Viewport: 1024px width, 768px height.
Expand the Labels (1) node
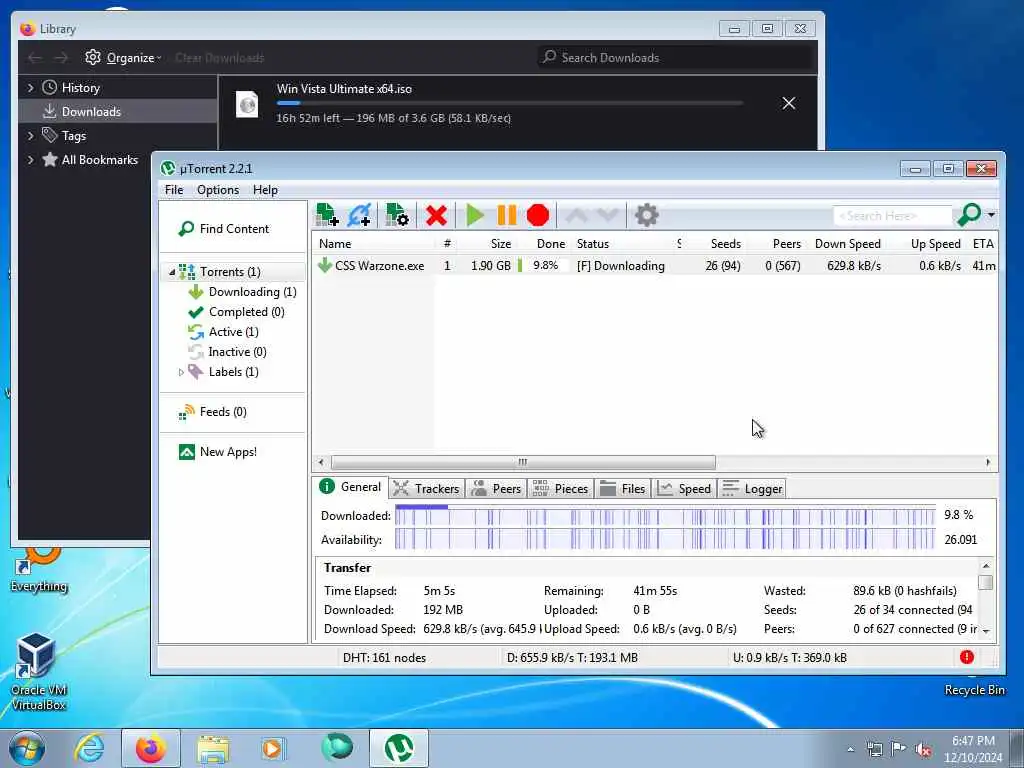[x=181, y=372]
